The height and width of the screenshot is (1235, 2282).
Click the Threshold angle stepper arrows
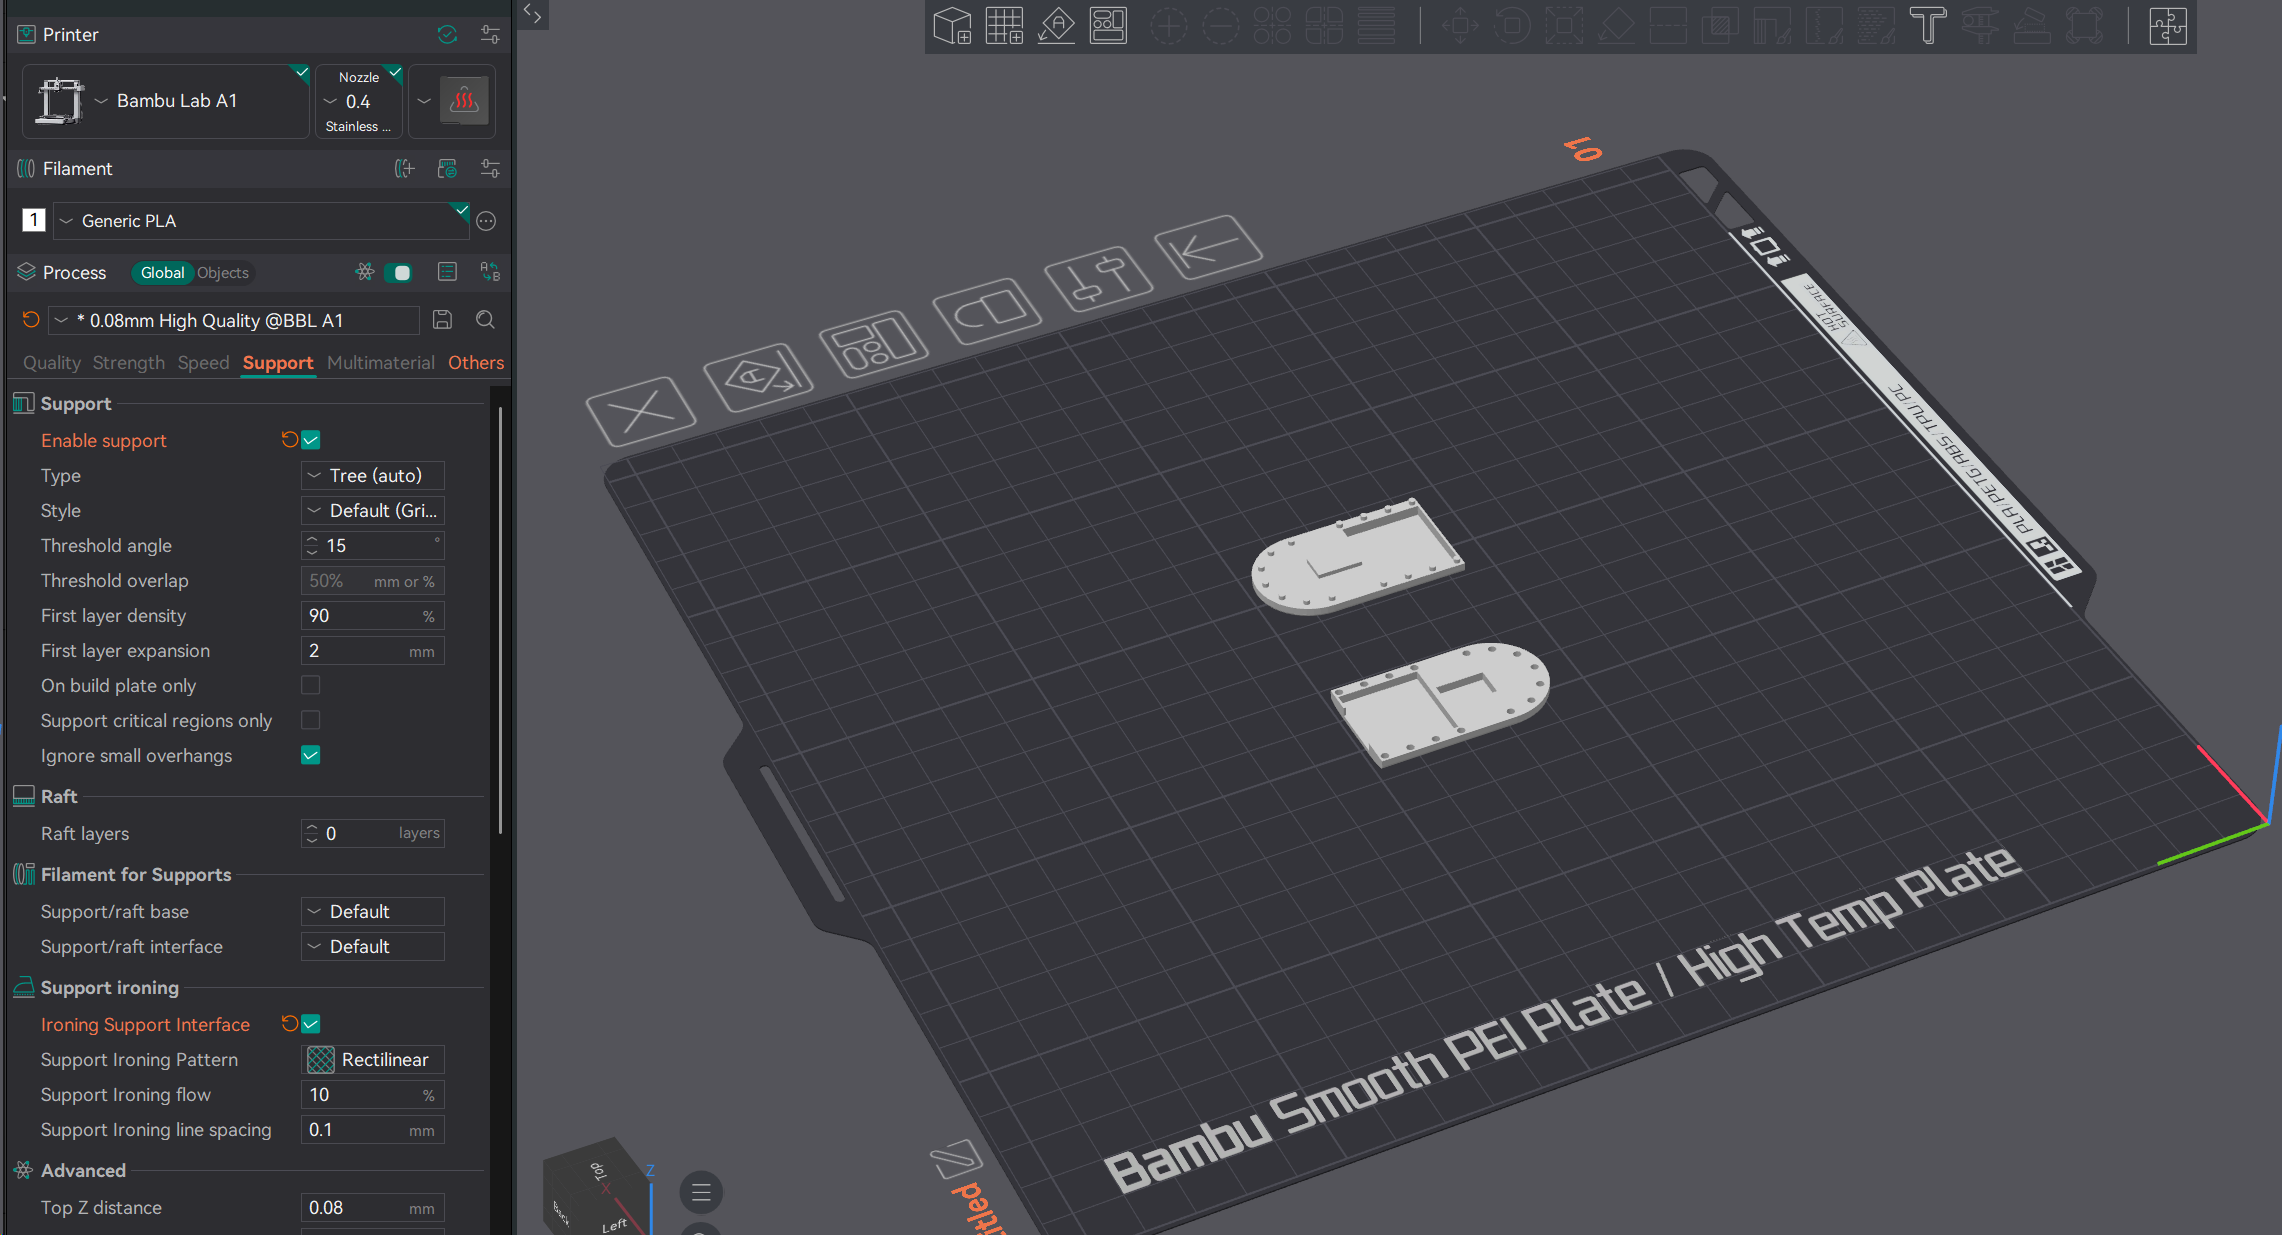coord(312,545)
